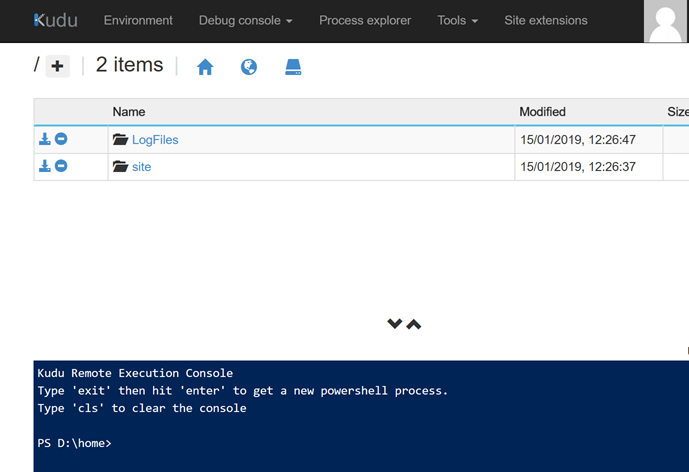Image resolution: width=689 pixels, height=472 pixels.
Task: Click the globe site root icon
Action: [x=249, y=67]
